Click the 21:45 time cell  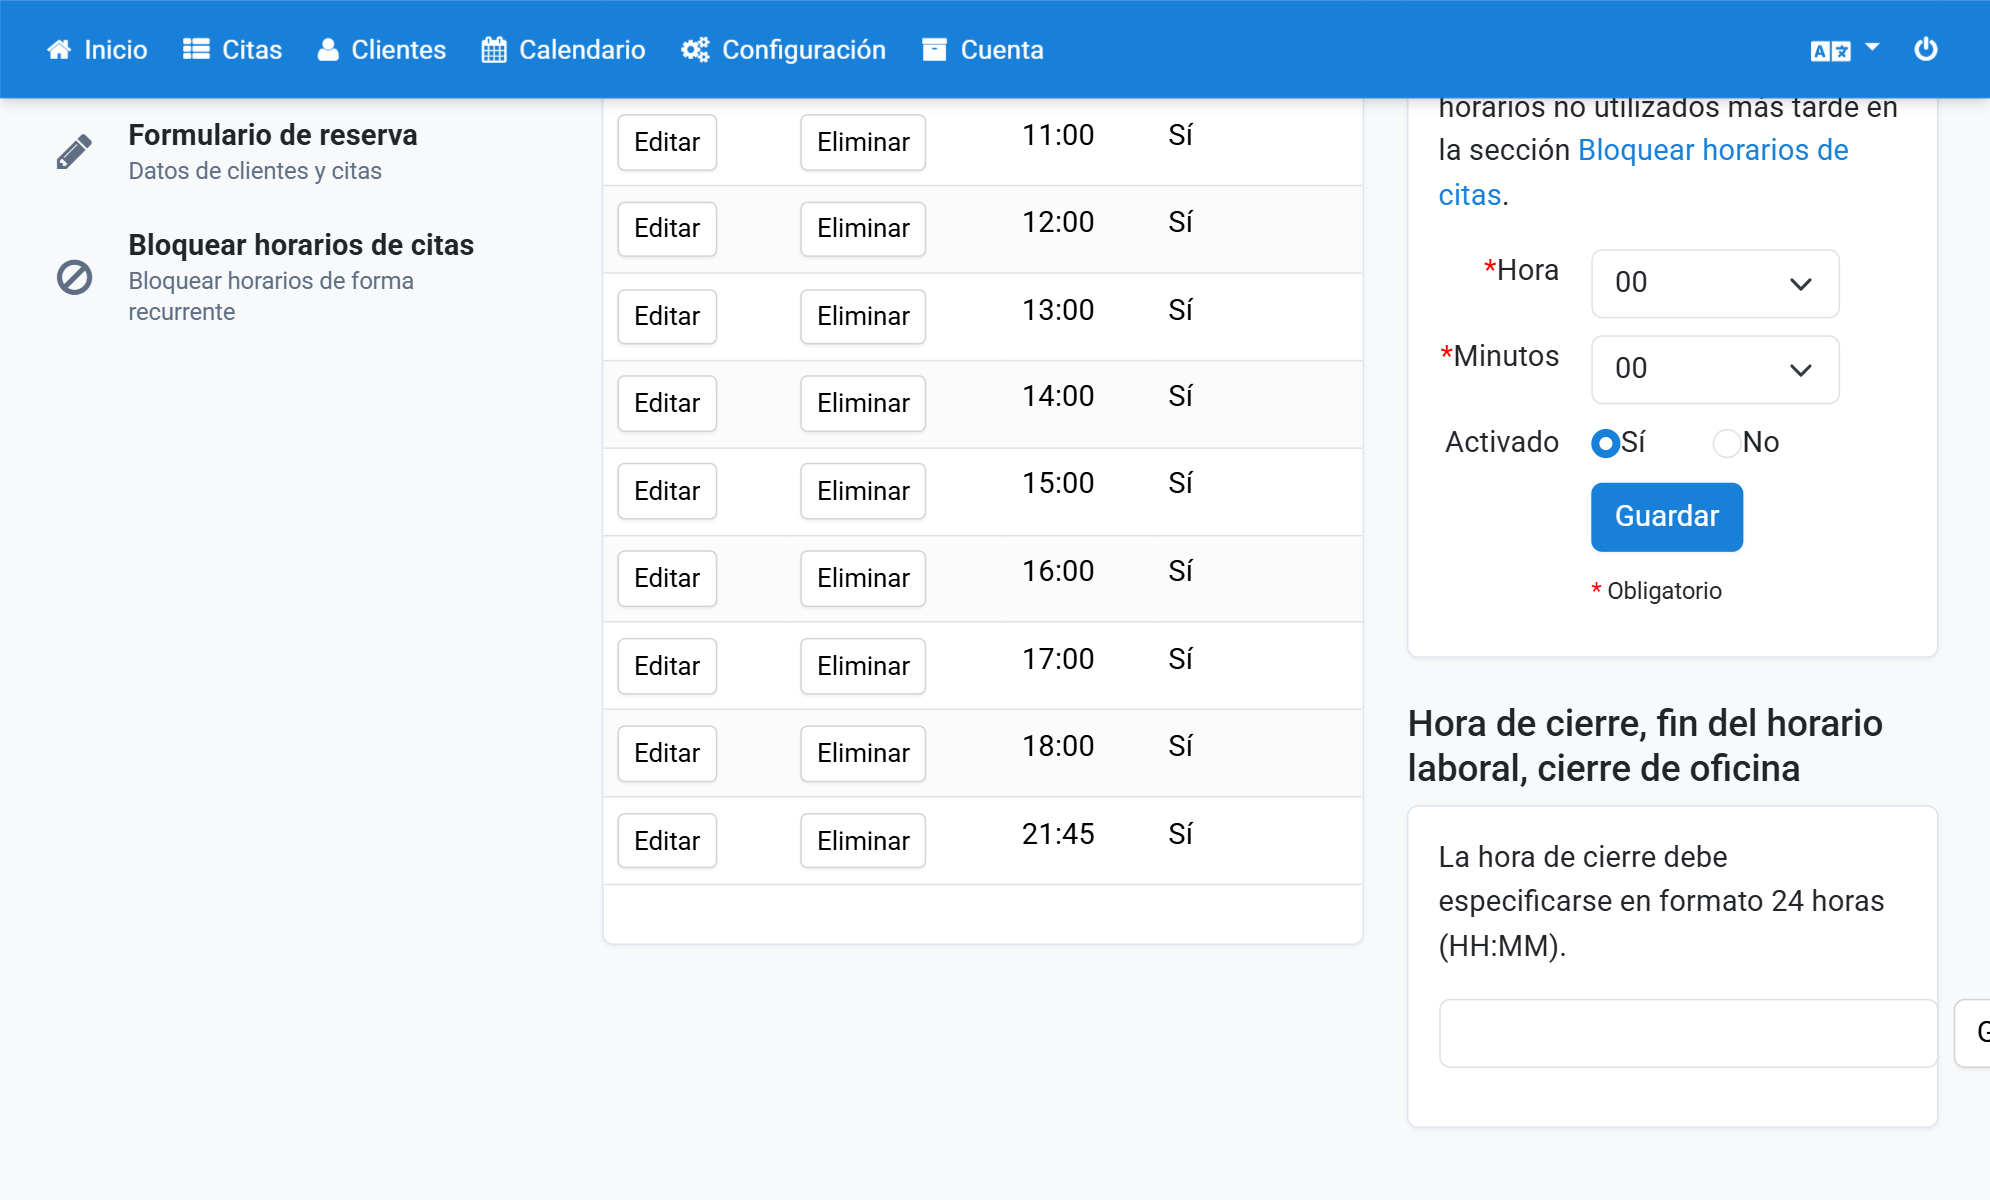pyautogui.click(x=1058, y=834)
